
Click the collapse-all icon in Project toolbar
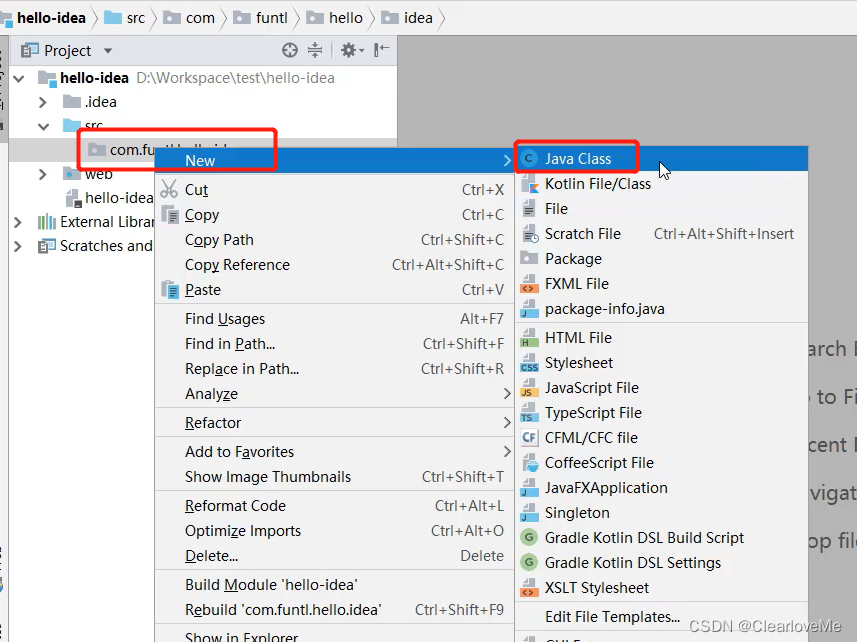tap(315, 50)
